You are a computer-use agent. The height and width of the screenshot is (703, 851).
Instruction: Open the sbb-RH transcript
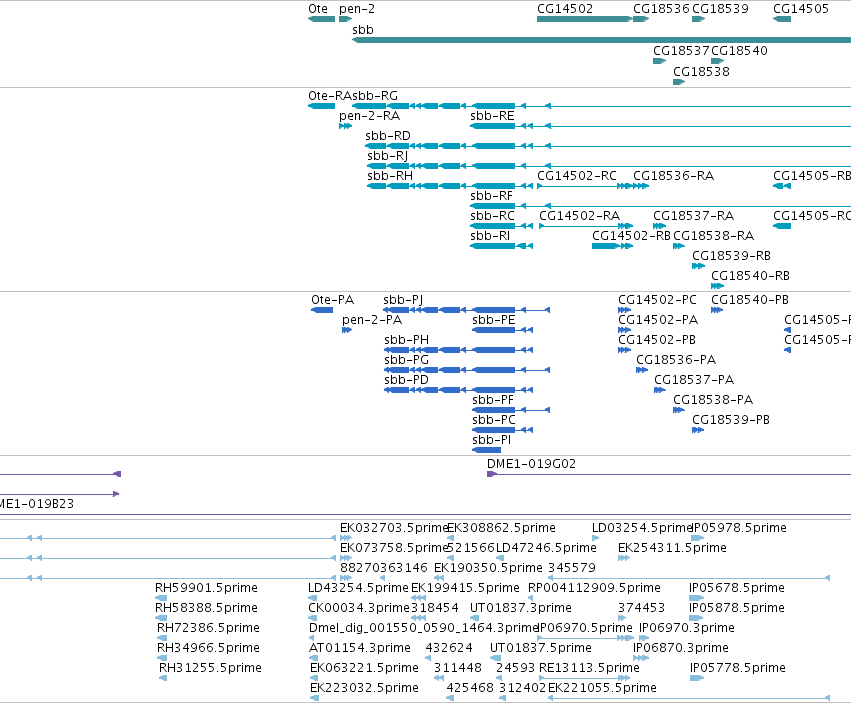450,186
